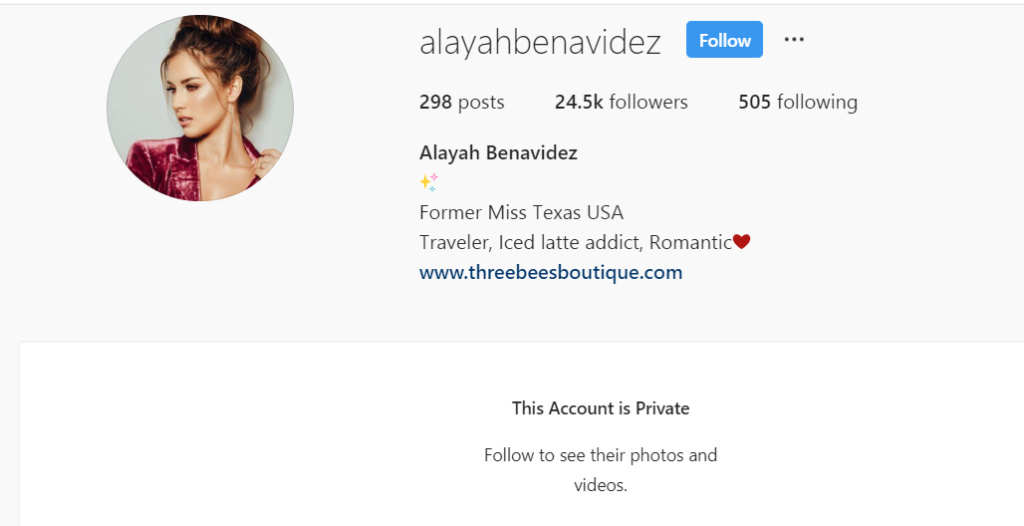Click the blue Follow button
Viewport: 1024px width, 526px height.
pos(724,39)
